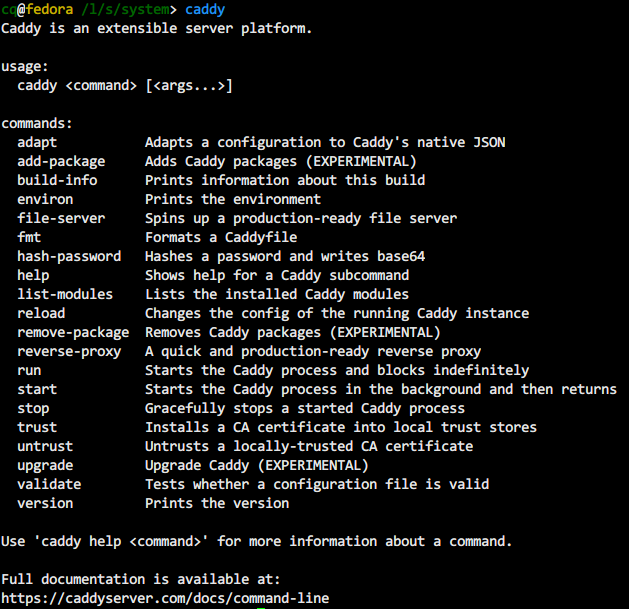
Task: Click 'Tests whether a configuration file is valid'
Action: (317, 484)
